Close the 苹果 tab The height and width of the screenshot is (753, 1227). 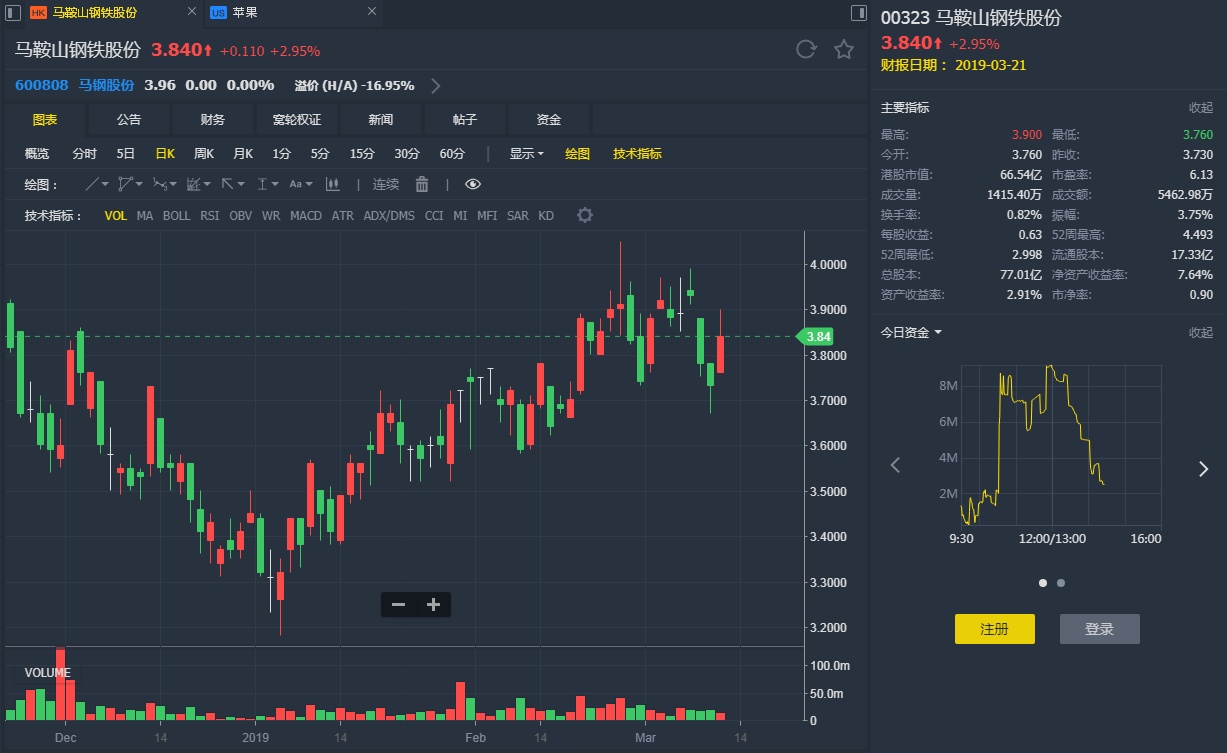[x=372, y=13]
